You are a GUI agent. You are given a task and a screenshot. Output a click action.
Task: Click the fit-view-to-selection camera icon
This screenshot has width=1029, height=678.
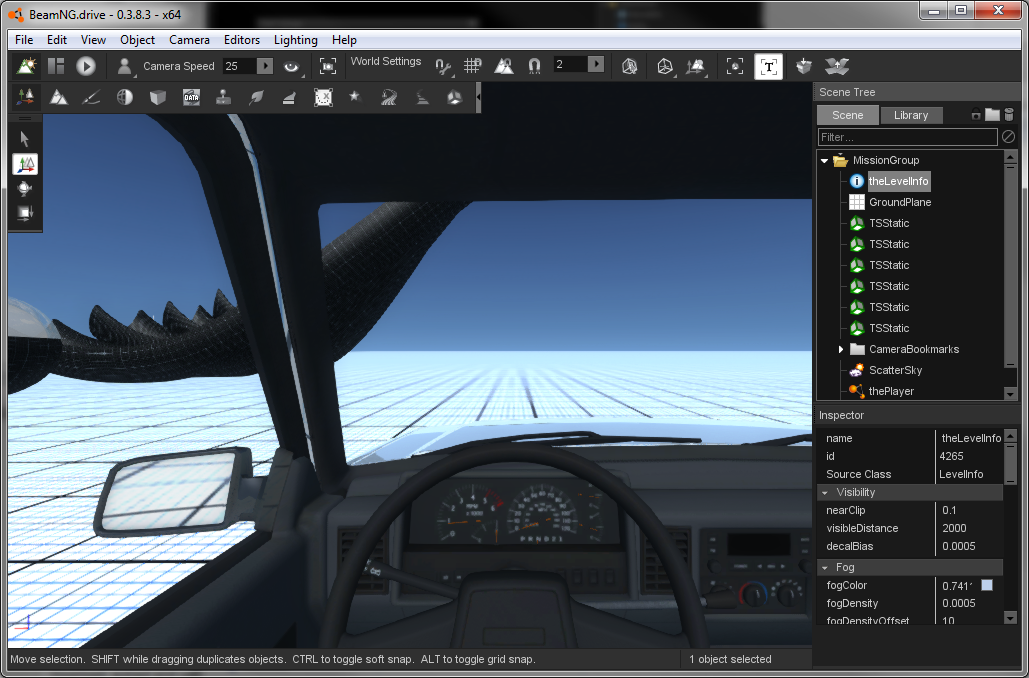[327, 66]
